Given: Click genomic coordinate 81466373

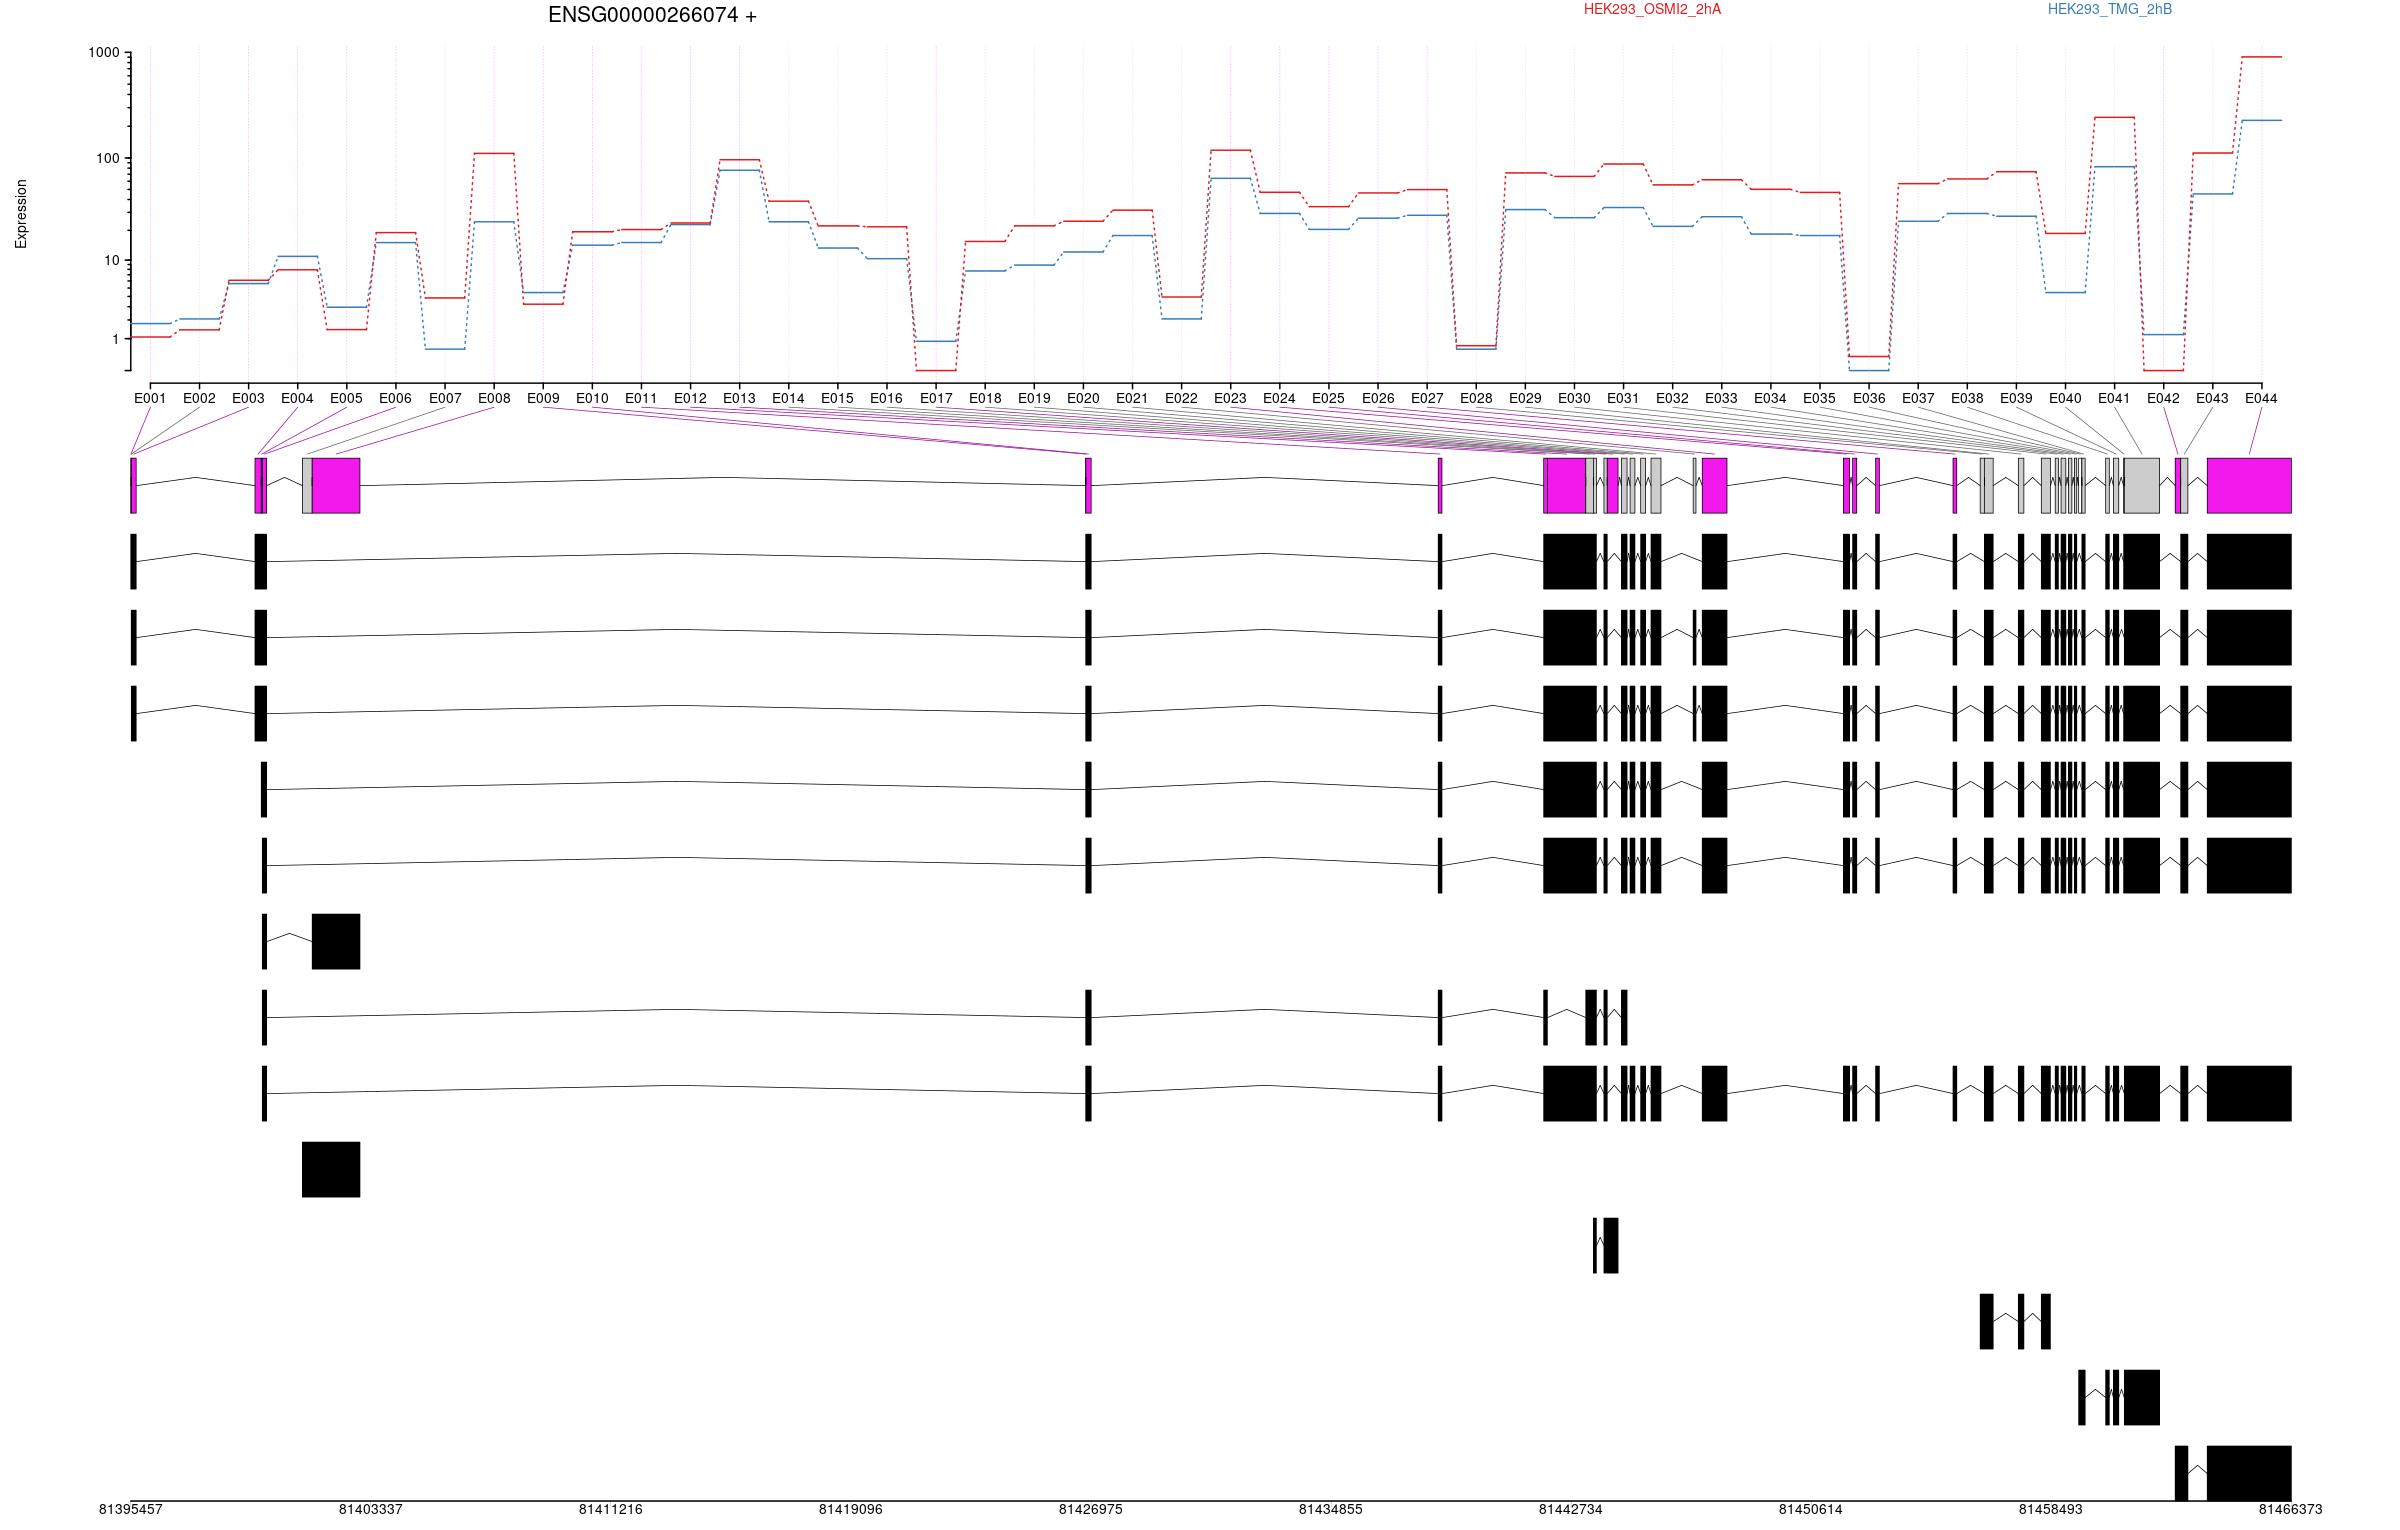Looking at the screenshot, I should (2291, 1509).
